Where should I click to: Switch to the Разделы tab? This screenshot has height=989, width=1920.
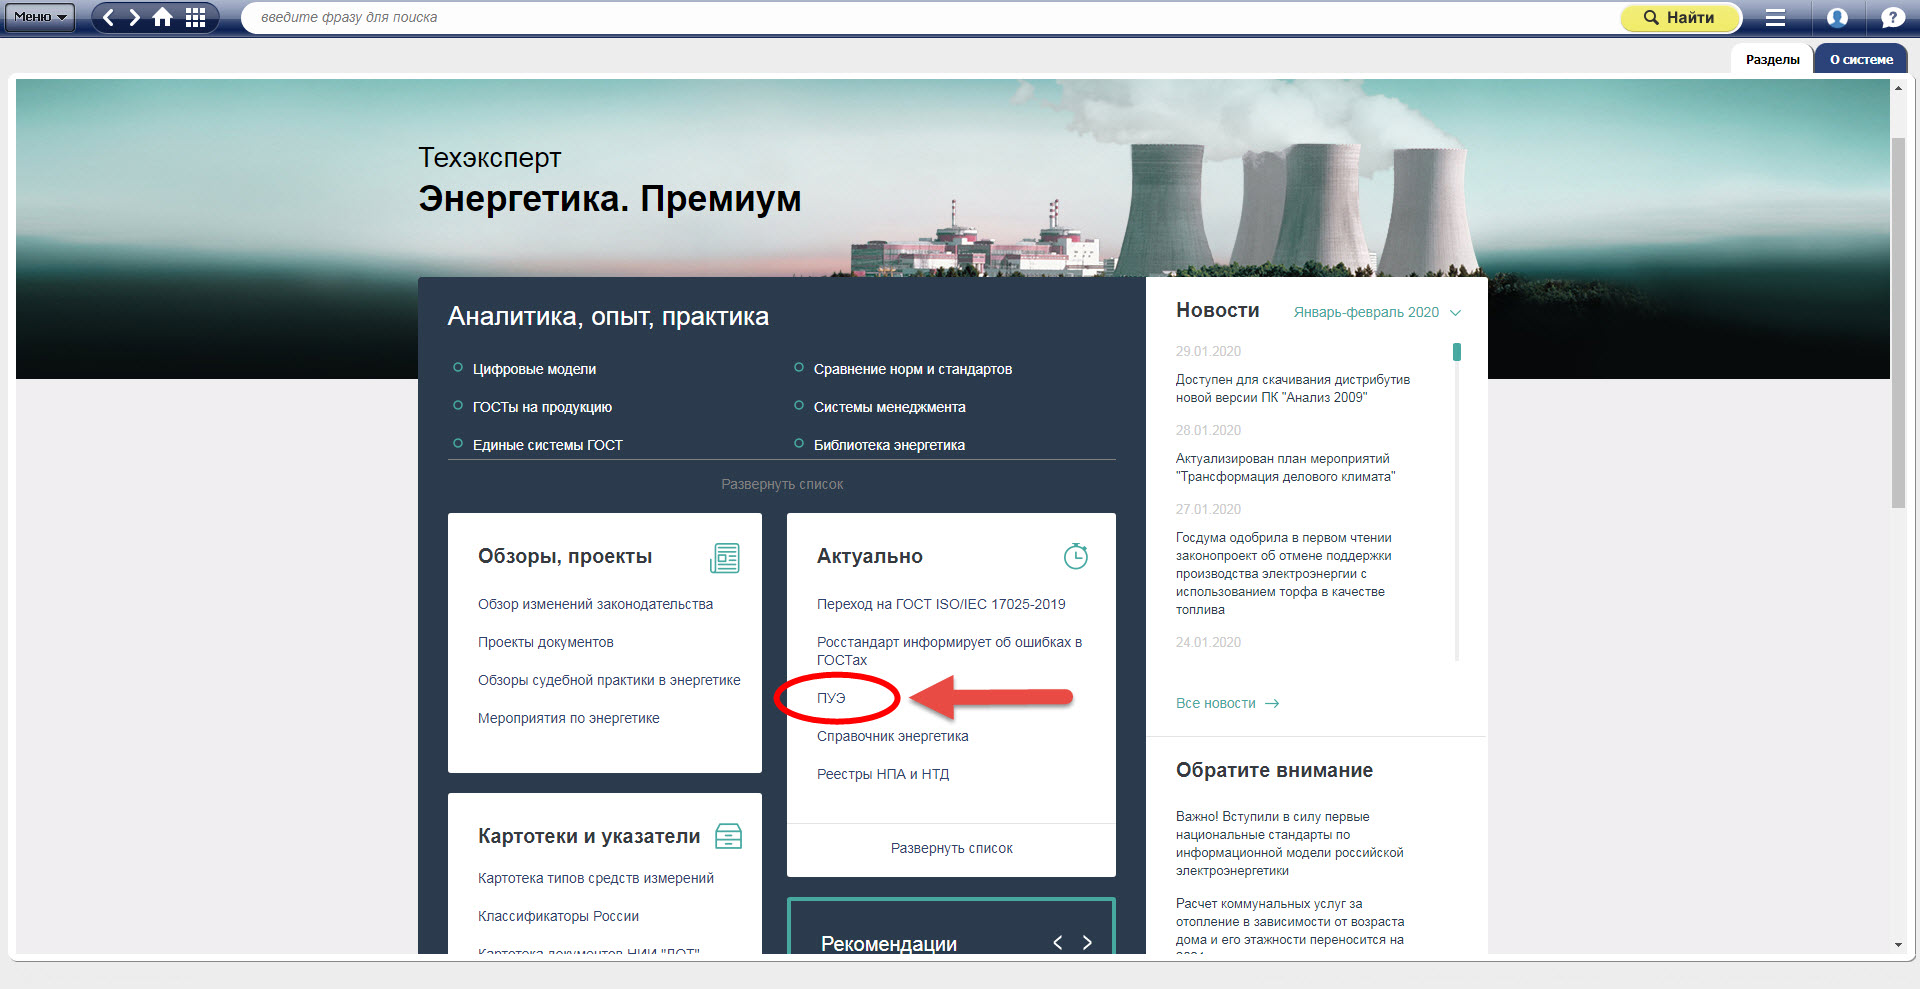point(1772,59)
